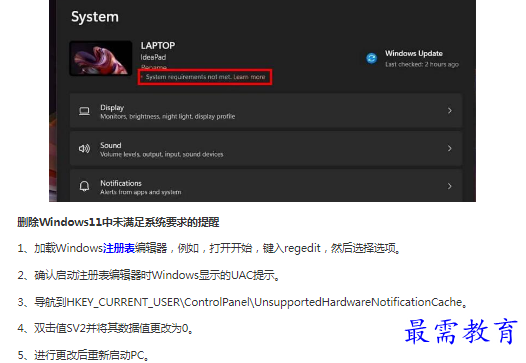Viewport: 526px width, 363px height.
Task: Open the Display settings row
Action: pyautogui.click(x=266, y=111)
